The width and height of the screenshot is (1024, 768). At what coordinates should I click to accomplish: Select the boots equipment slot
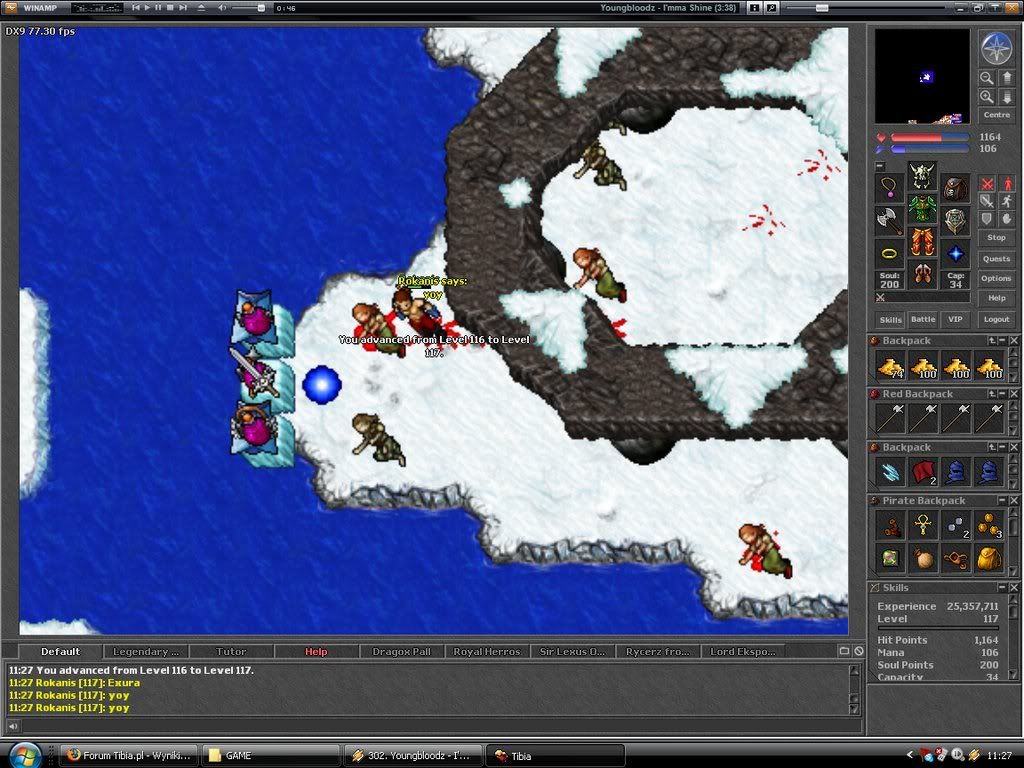tap(922, 274)
